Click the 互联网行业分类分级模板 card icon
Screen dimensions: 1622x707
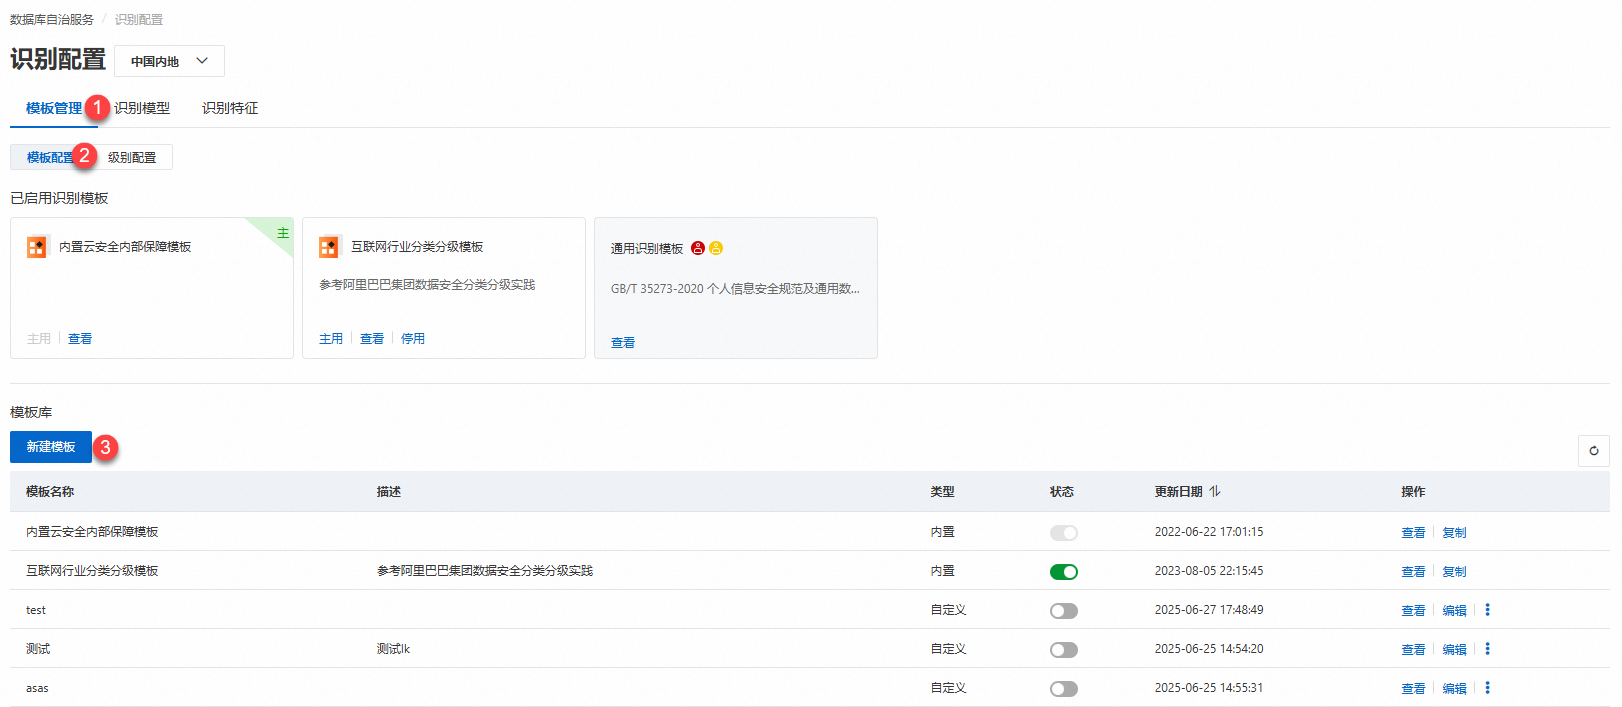tap(329, 247)
